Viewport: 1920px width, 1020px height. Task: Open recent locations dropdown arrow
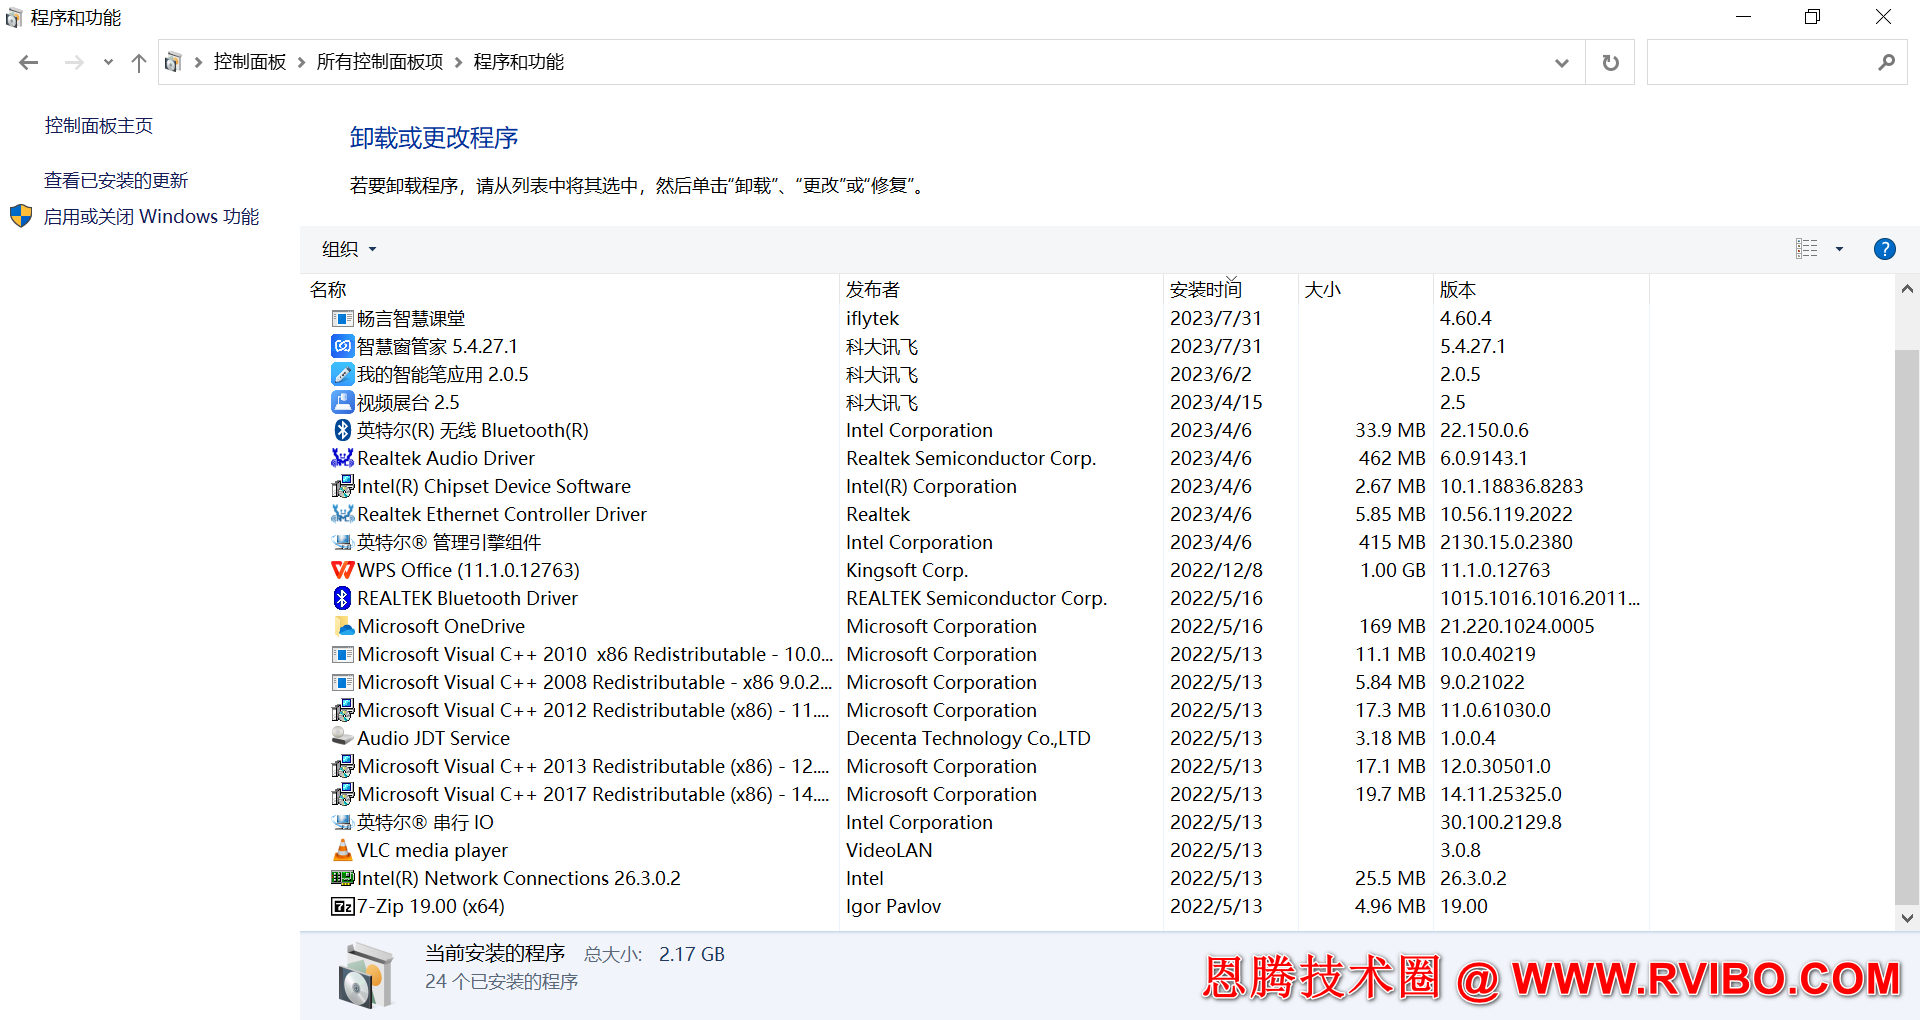click(x=108, y=62)
